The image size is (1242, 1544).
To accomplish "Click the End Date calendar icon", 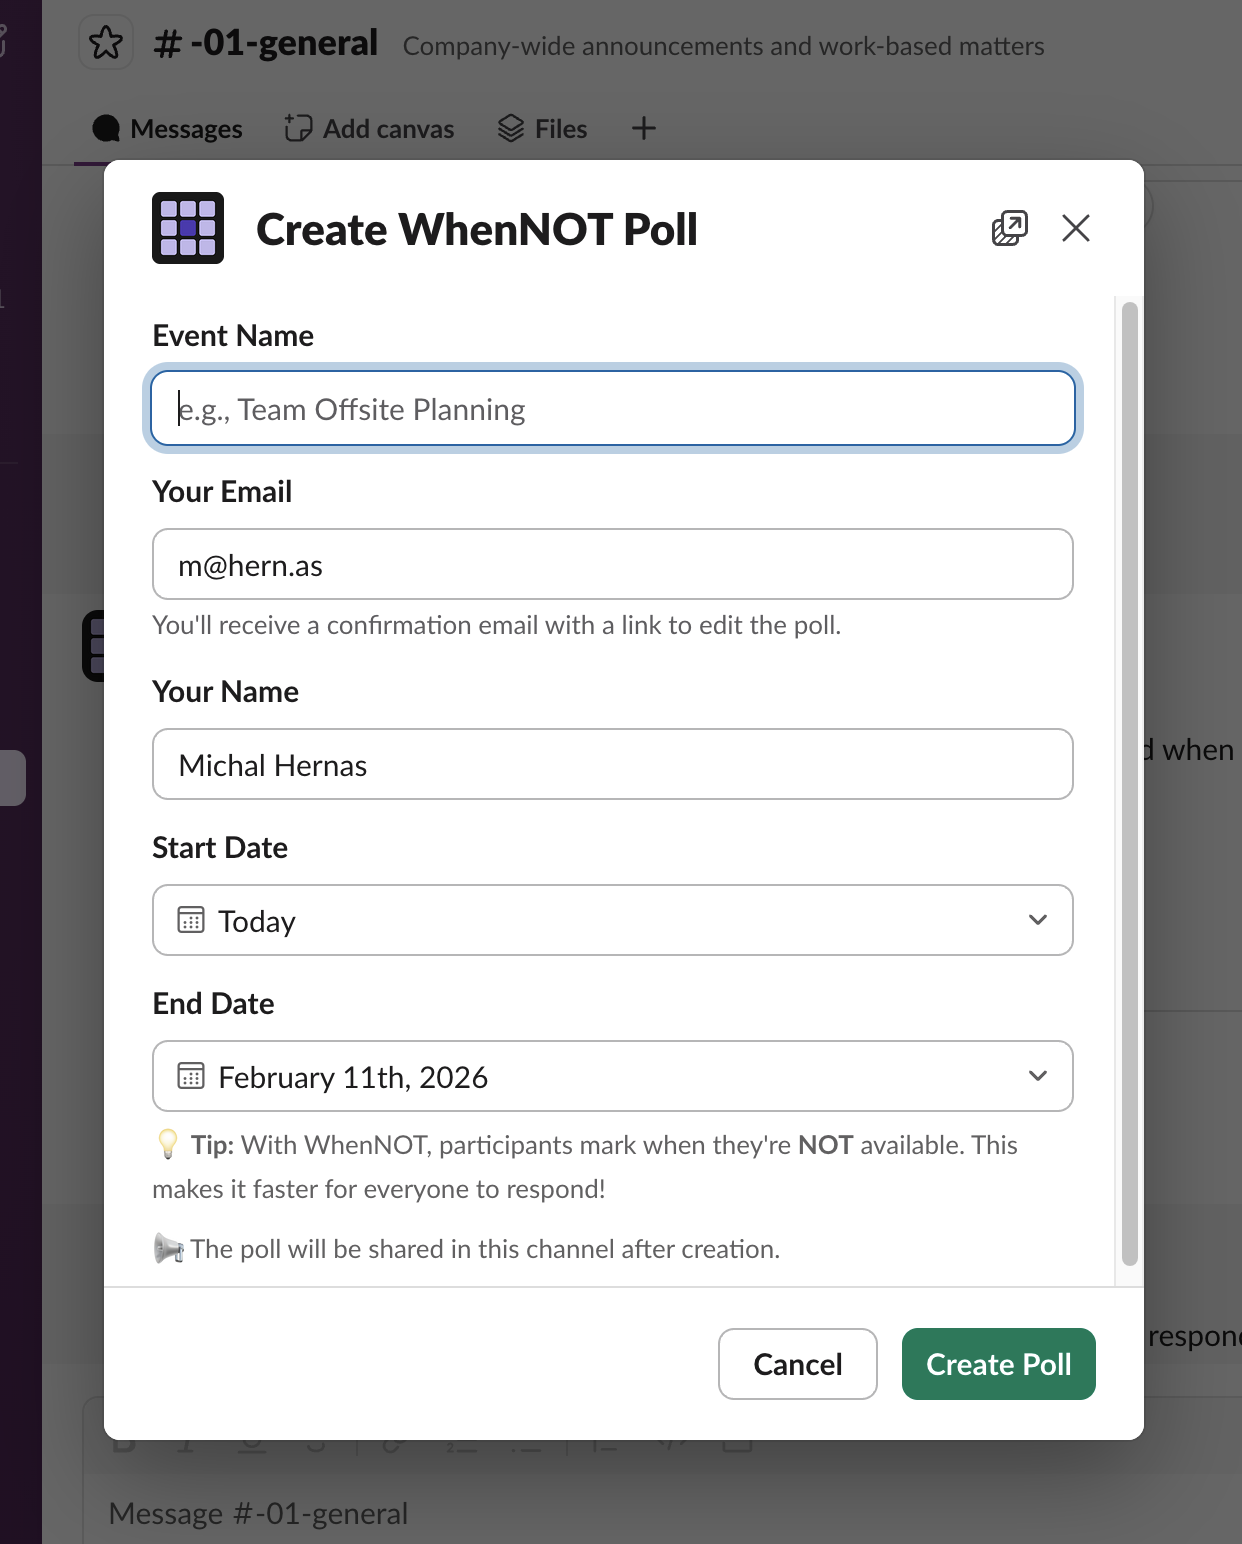I will pyautogui.click(x=191, y=1076).
